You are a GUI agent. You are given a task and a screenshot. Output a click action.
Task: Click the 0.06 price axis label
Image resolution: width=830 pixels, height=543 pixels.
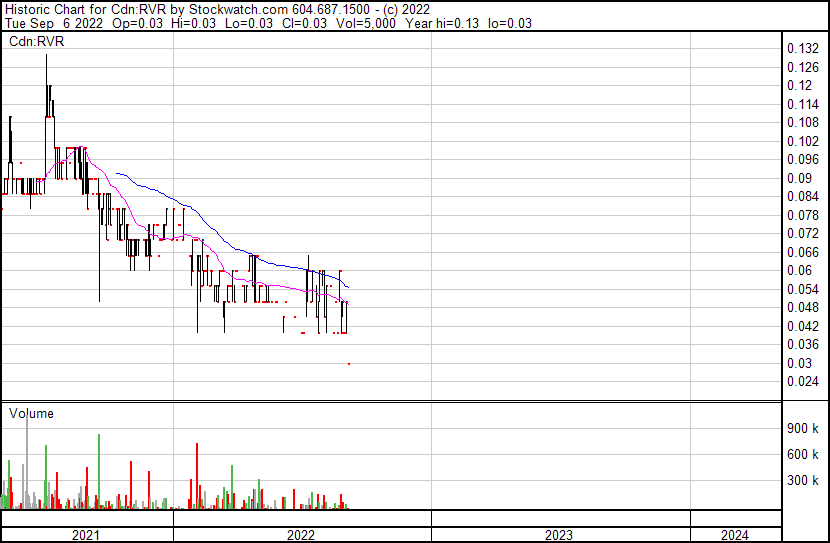pos(799,270)
